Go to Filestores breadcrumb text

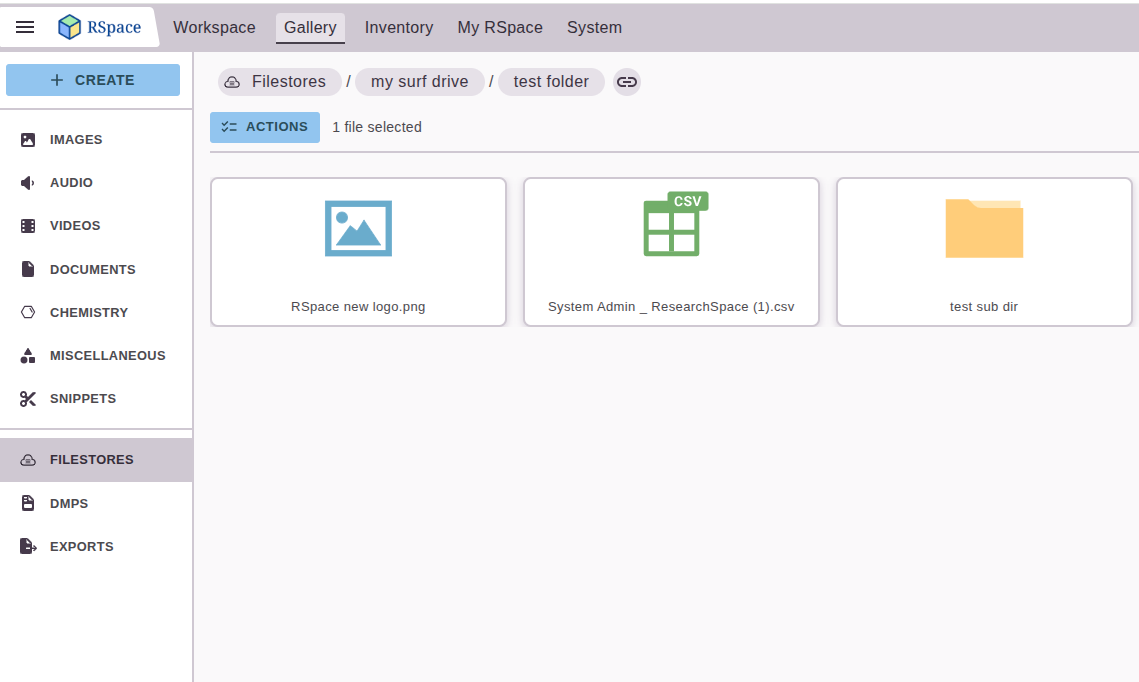(288, 81)
